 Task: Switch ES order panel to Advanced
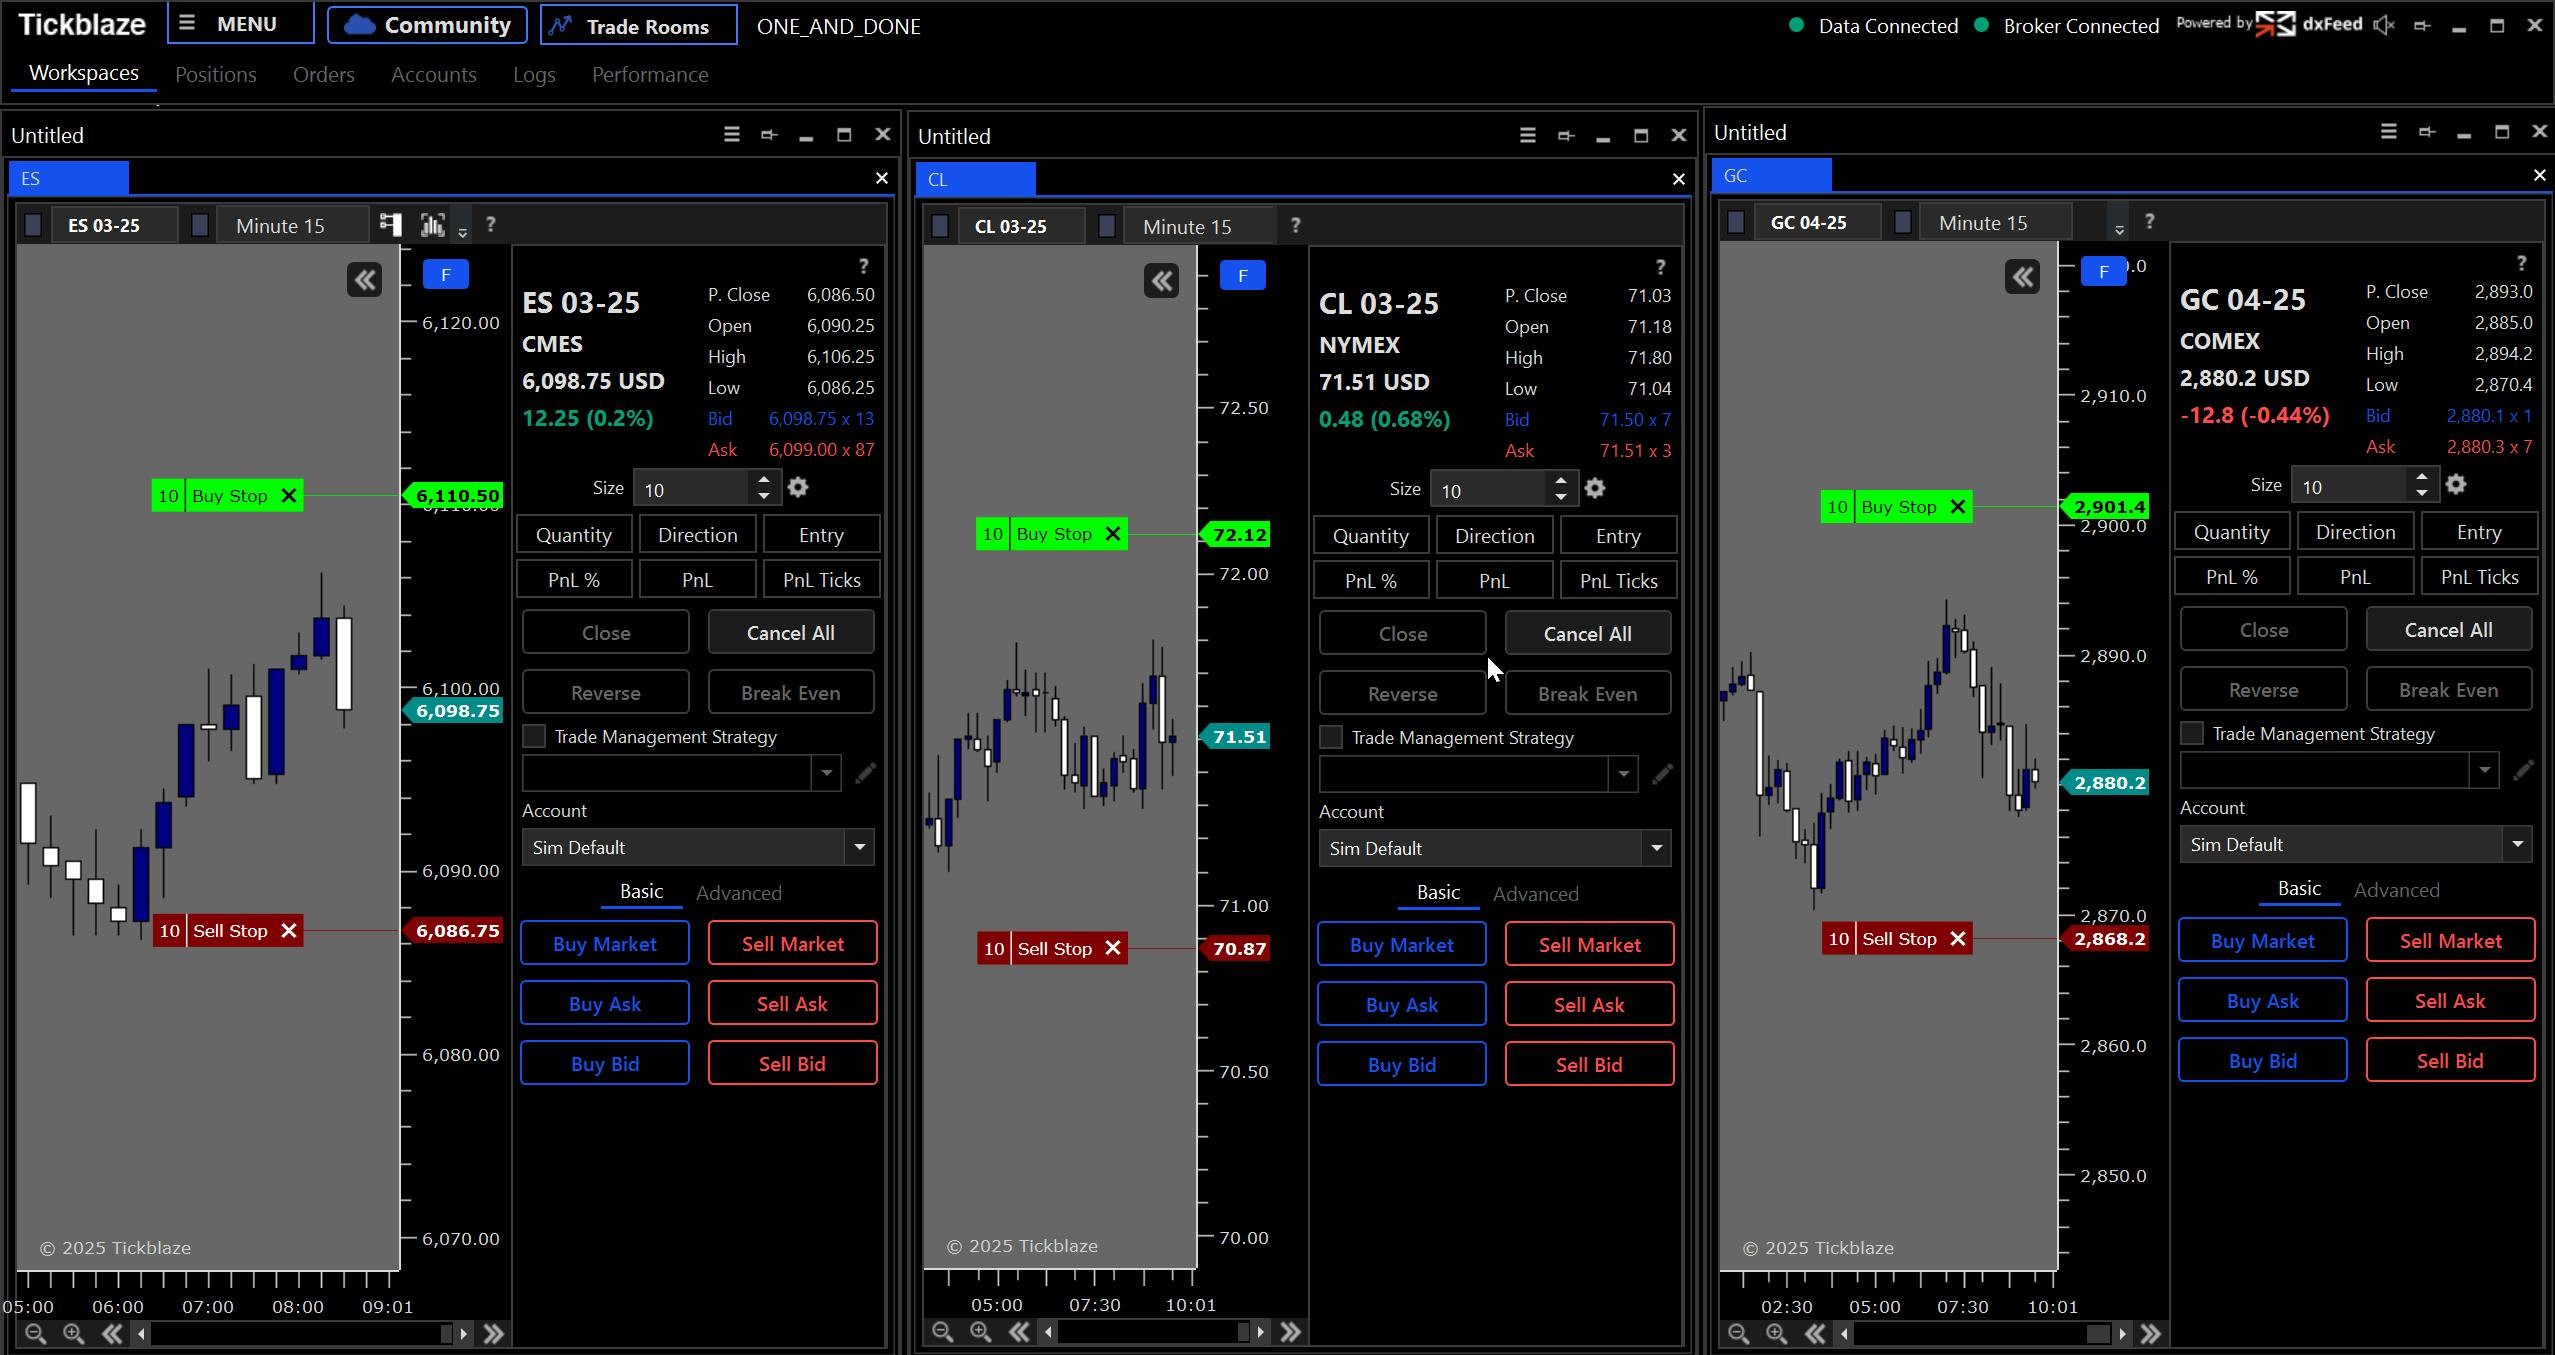[x=739, y=893]
